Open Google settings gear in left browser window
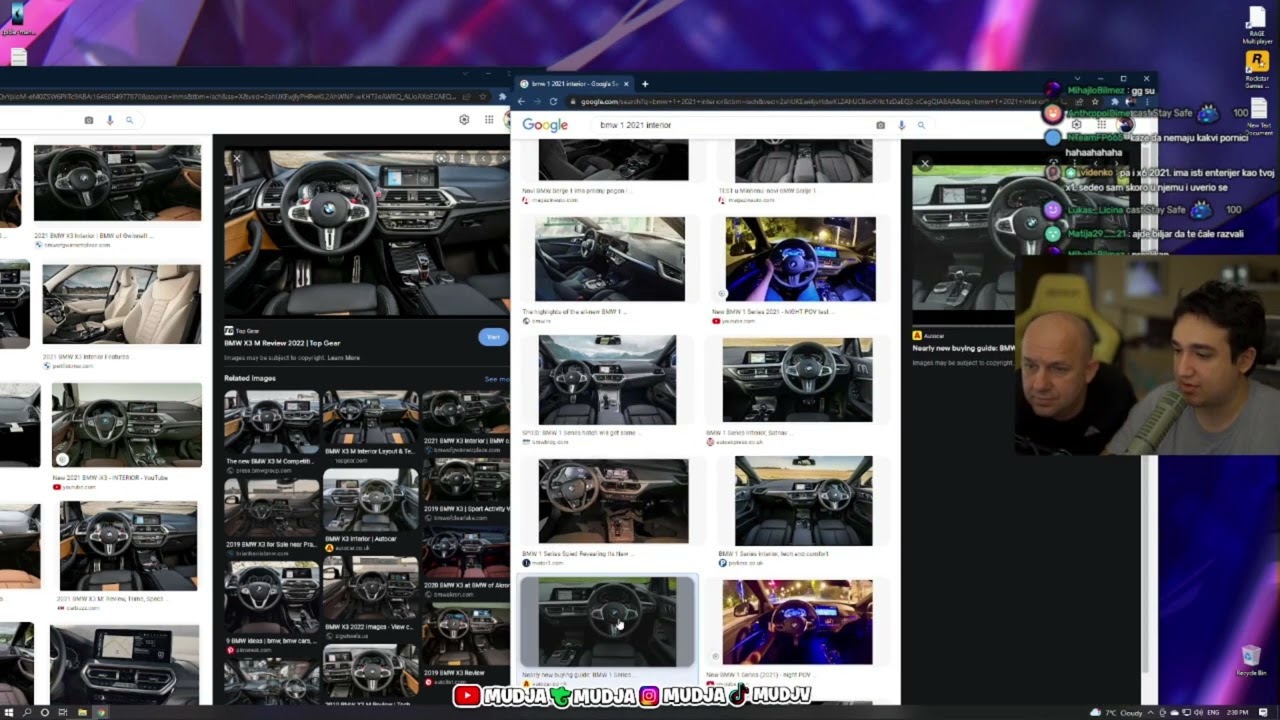This screenshot has height=720, width=1280. point(464,120)
